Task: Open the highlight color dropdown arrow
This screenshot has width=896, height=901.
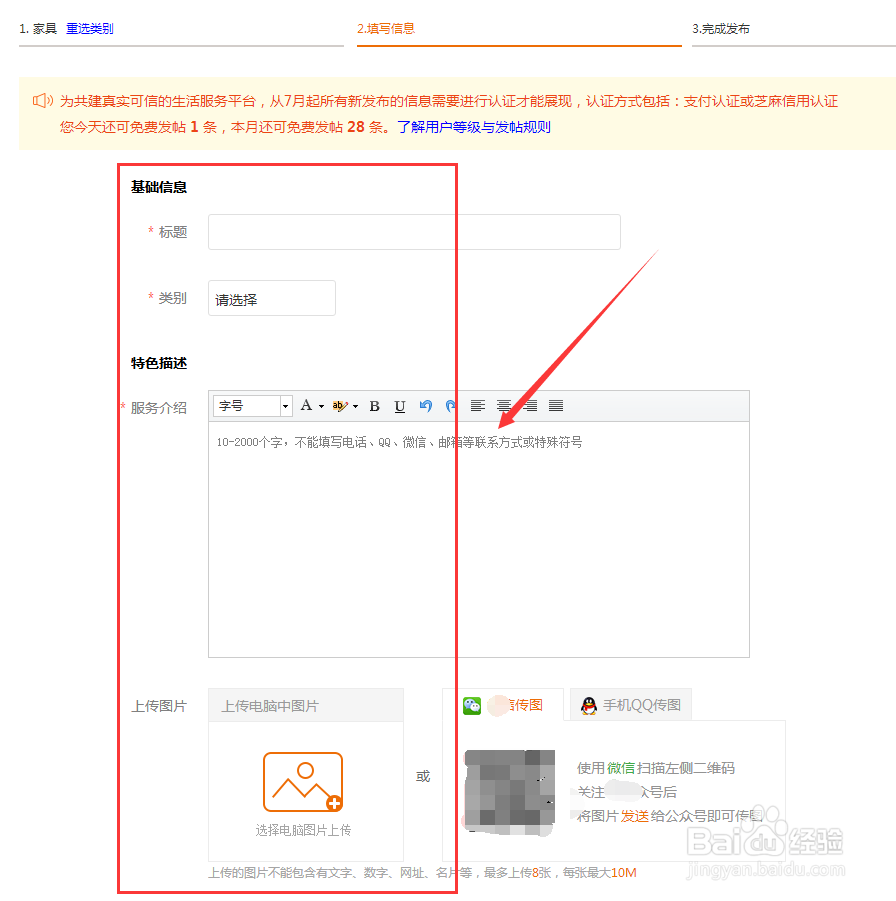Action: [x=355, y=406]
